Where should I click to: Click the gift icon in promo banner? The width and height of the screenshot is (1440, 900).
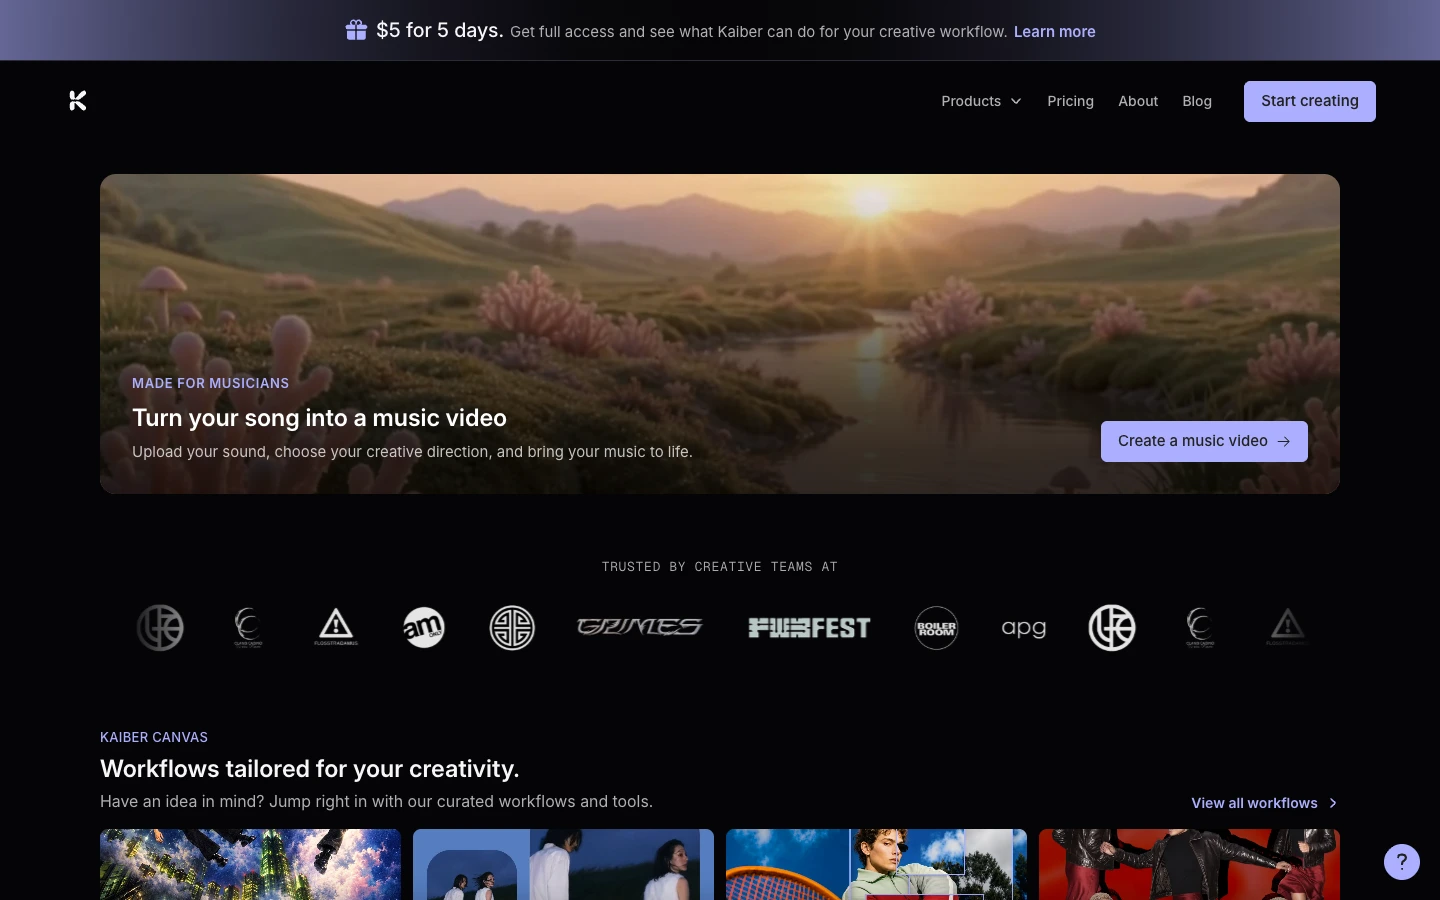(356, 30)
